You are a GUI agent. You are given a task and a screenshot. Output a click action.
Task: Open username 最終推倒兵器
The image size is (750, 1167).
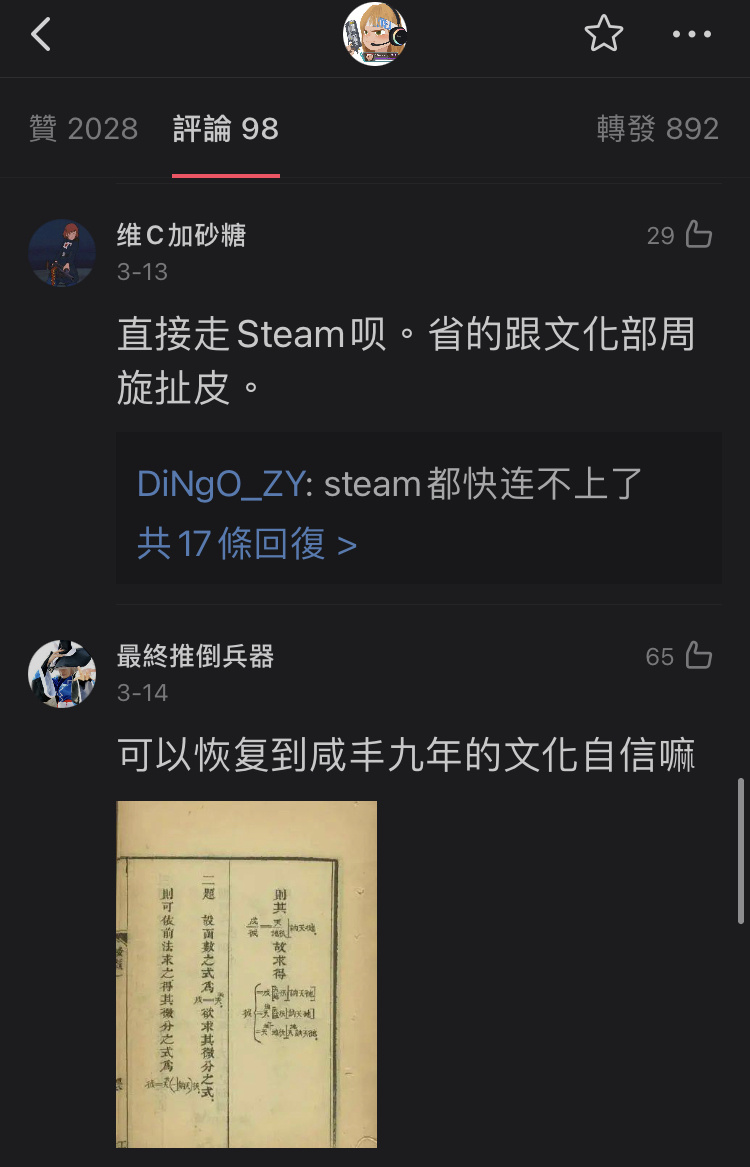coord(196,656)
